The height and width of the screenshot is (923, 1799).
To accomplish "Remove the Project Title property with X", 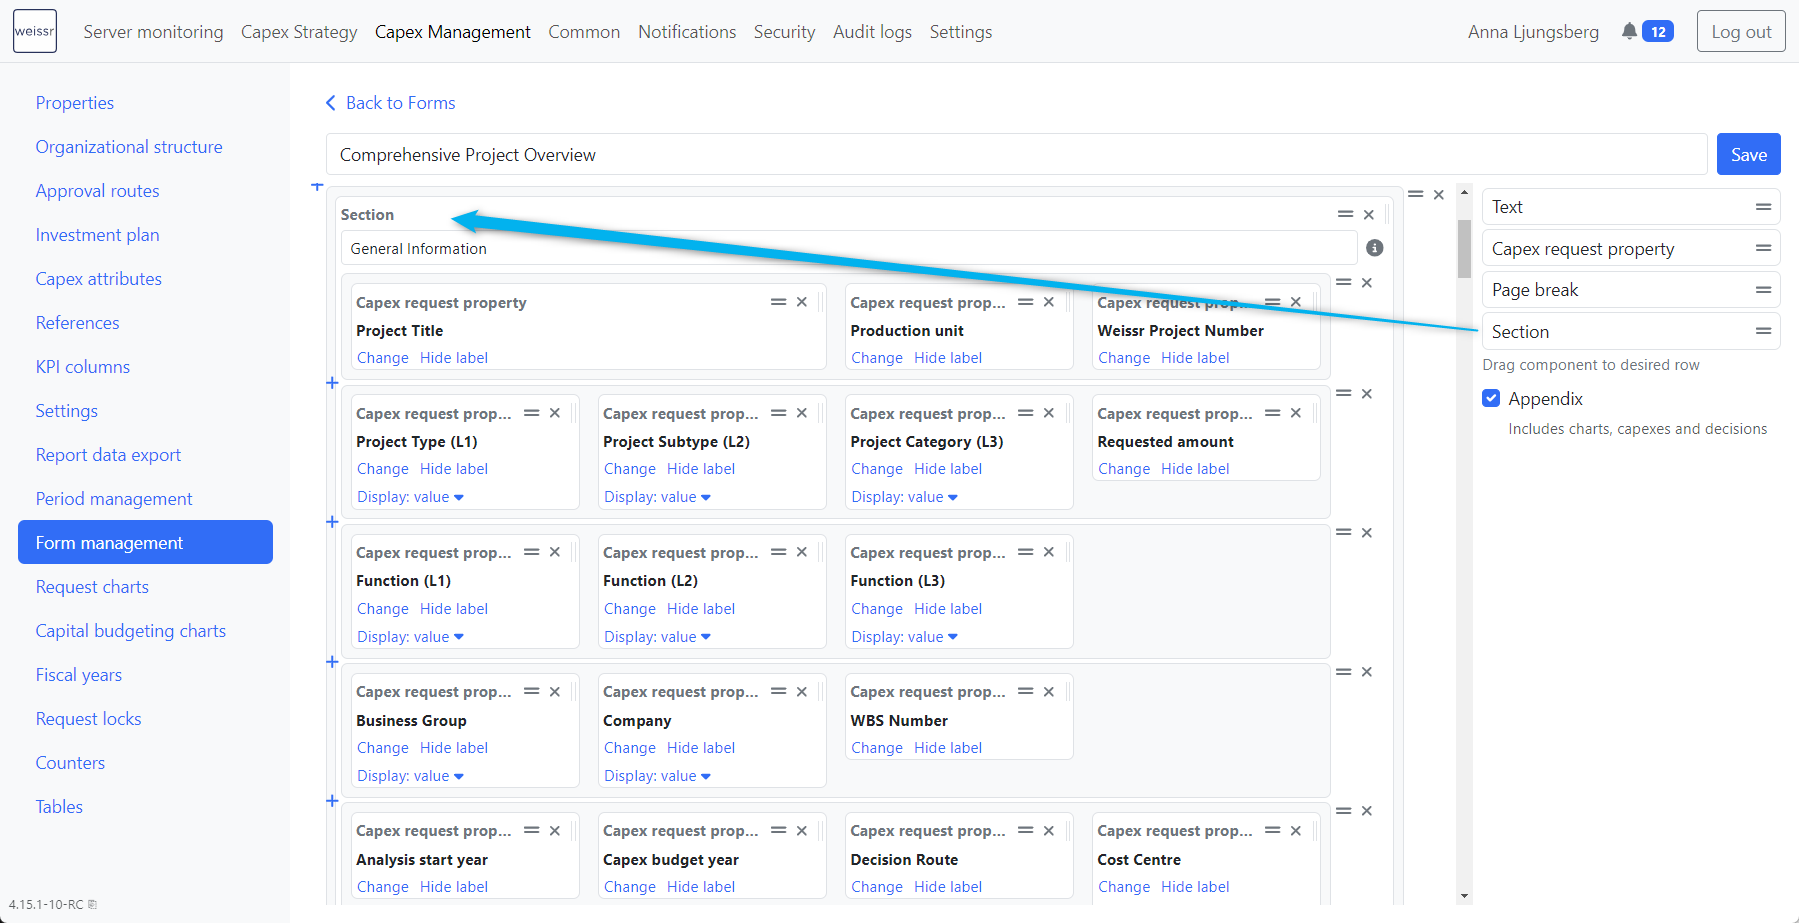I will [x=802, y=302].
